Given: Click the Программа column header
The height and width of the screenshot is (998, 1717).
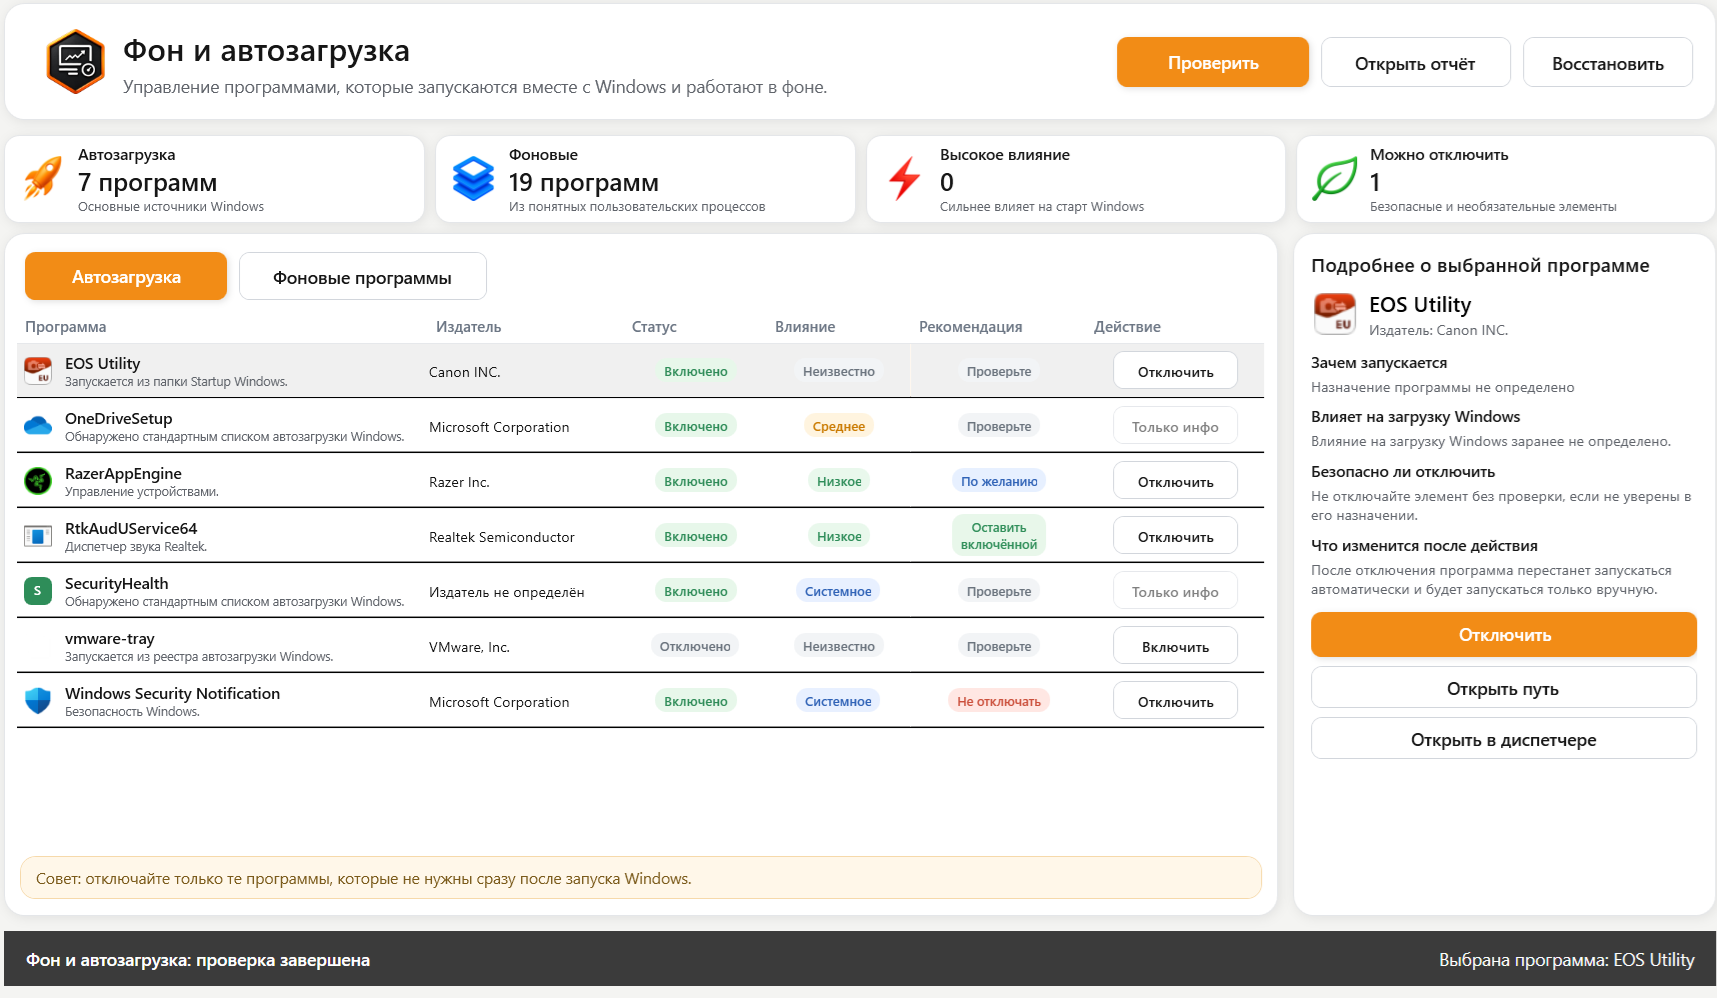Looking at the screenshot, I should (66, 327).
